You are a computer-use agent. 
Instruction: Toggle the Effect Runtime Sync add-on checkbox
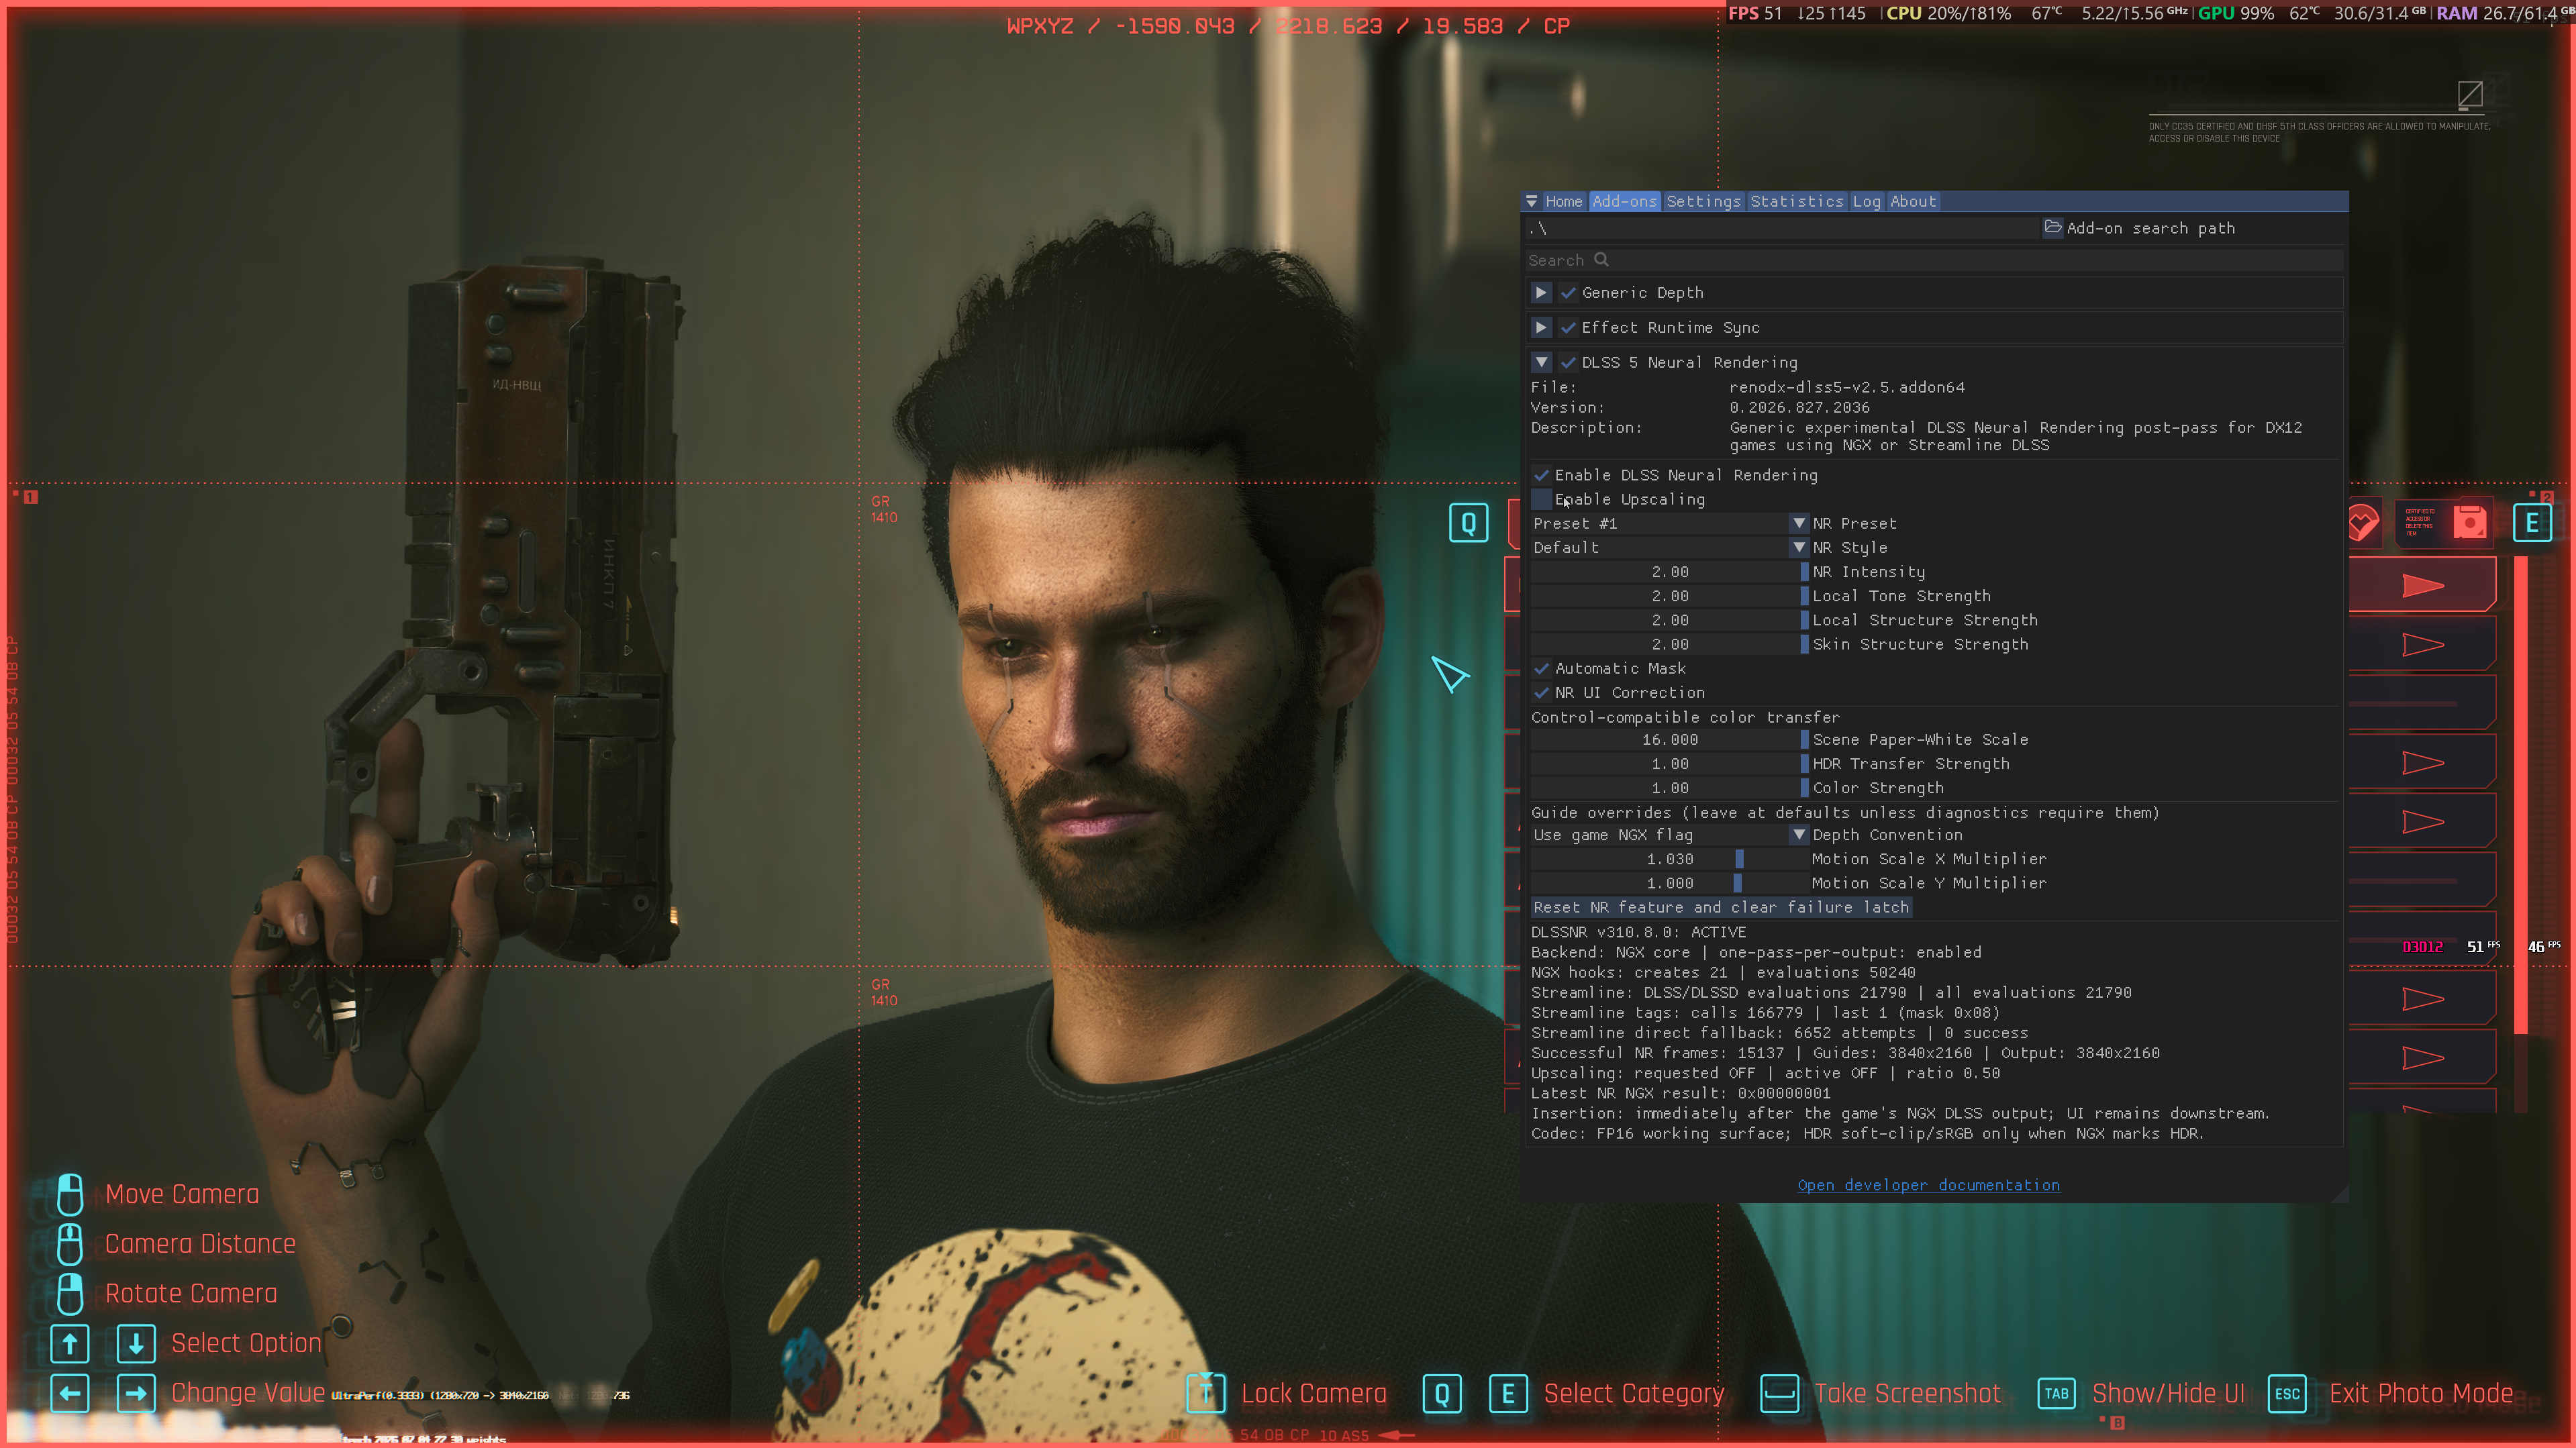click(1568, 328)
